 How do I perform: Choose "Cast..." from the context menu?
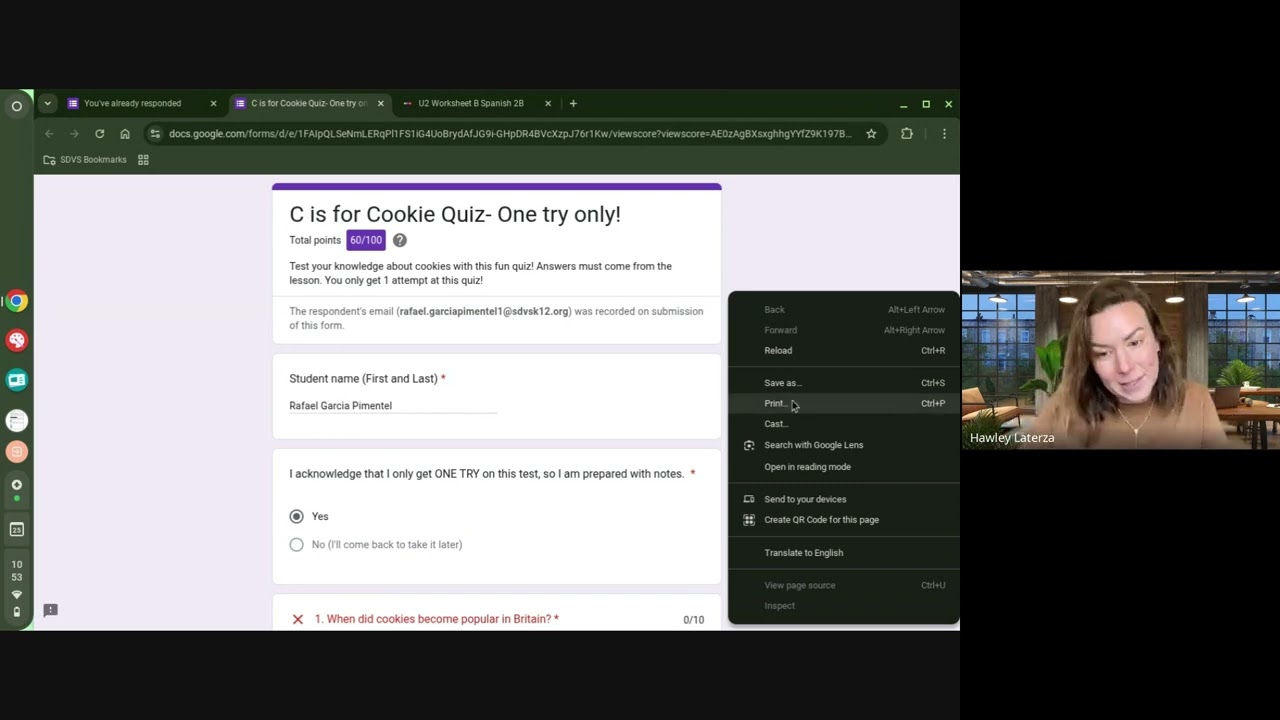pos(843,424)
